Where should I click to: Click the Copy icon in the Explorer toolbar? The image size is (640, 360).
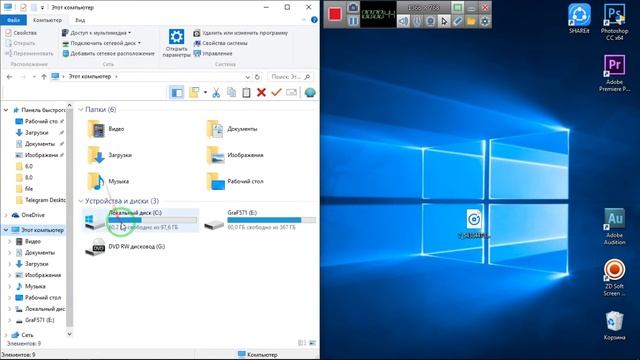tap(231, 93)
